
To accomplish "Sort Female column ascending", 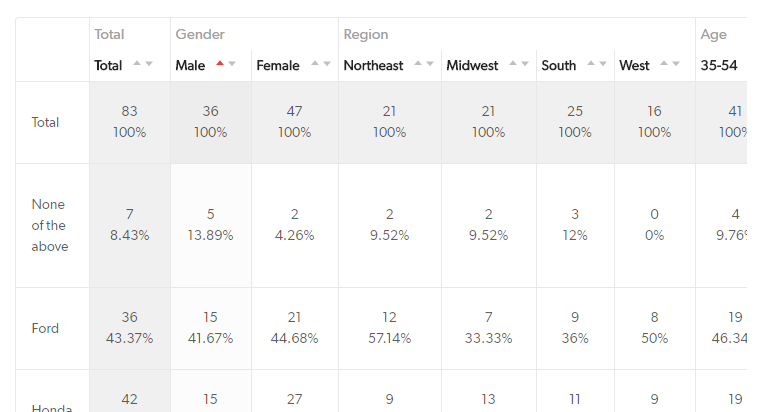I will 315,64.
